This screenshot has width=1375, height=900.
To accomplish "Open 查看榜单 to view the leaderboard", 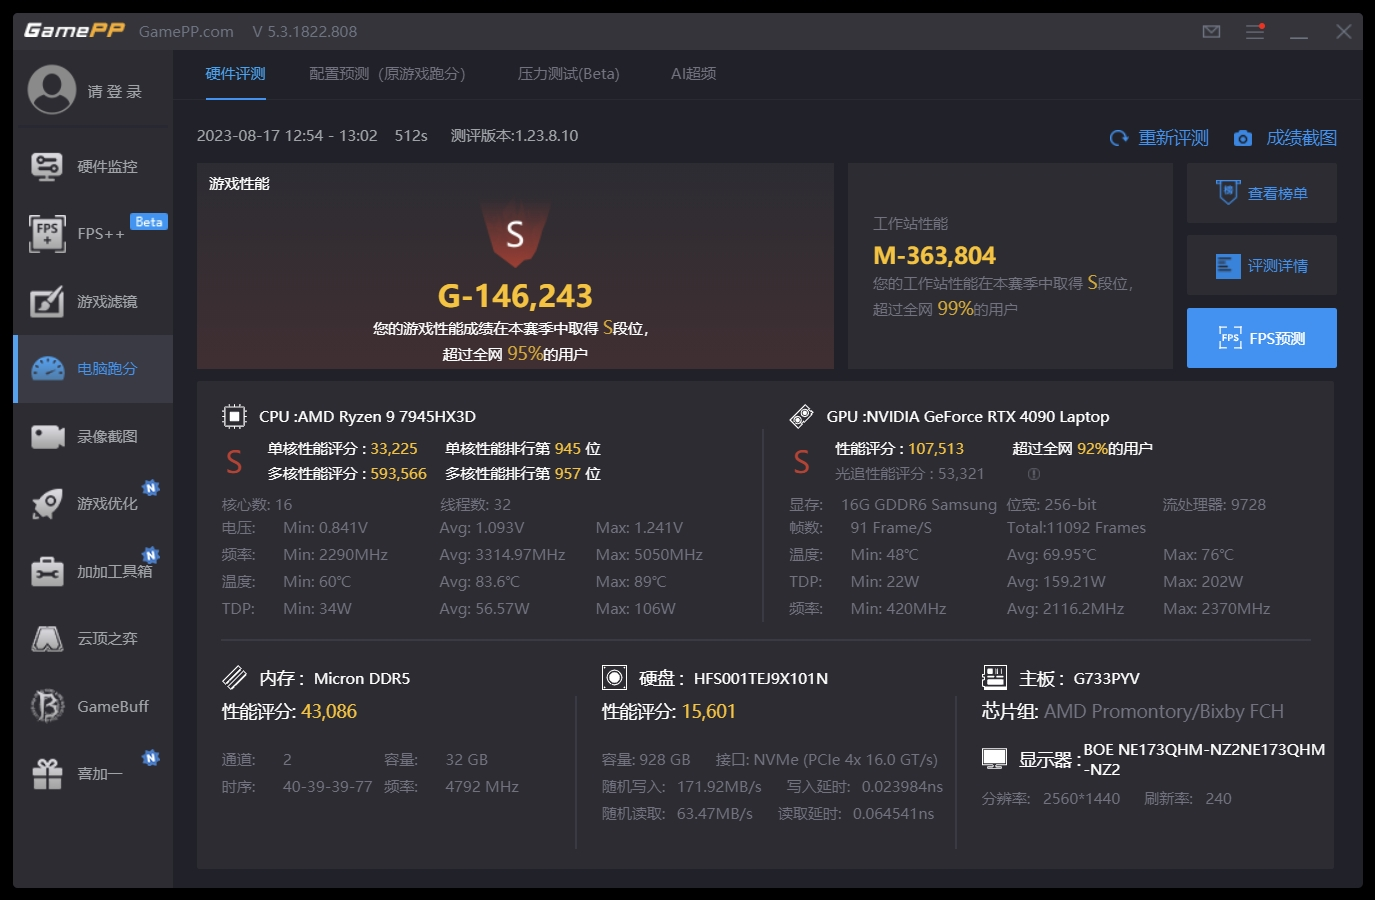I will [1261, 192].
